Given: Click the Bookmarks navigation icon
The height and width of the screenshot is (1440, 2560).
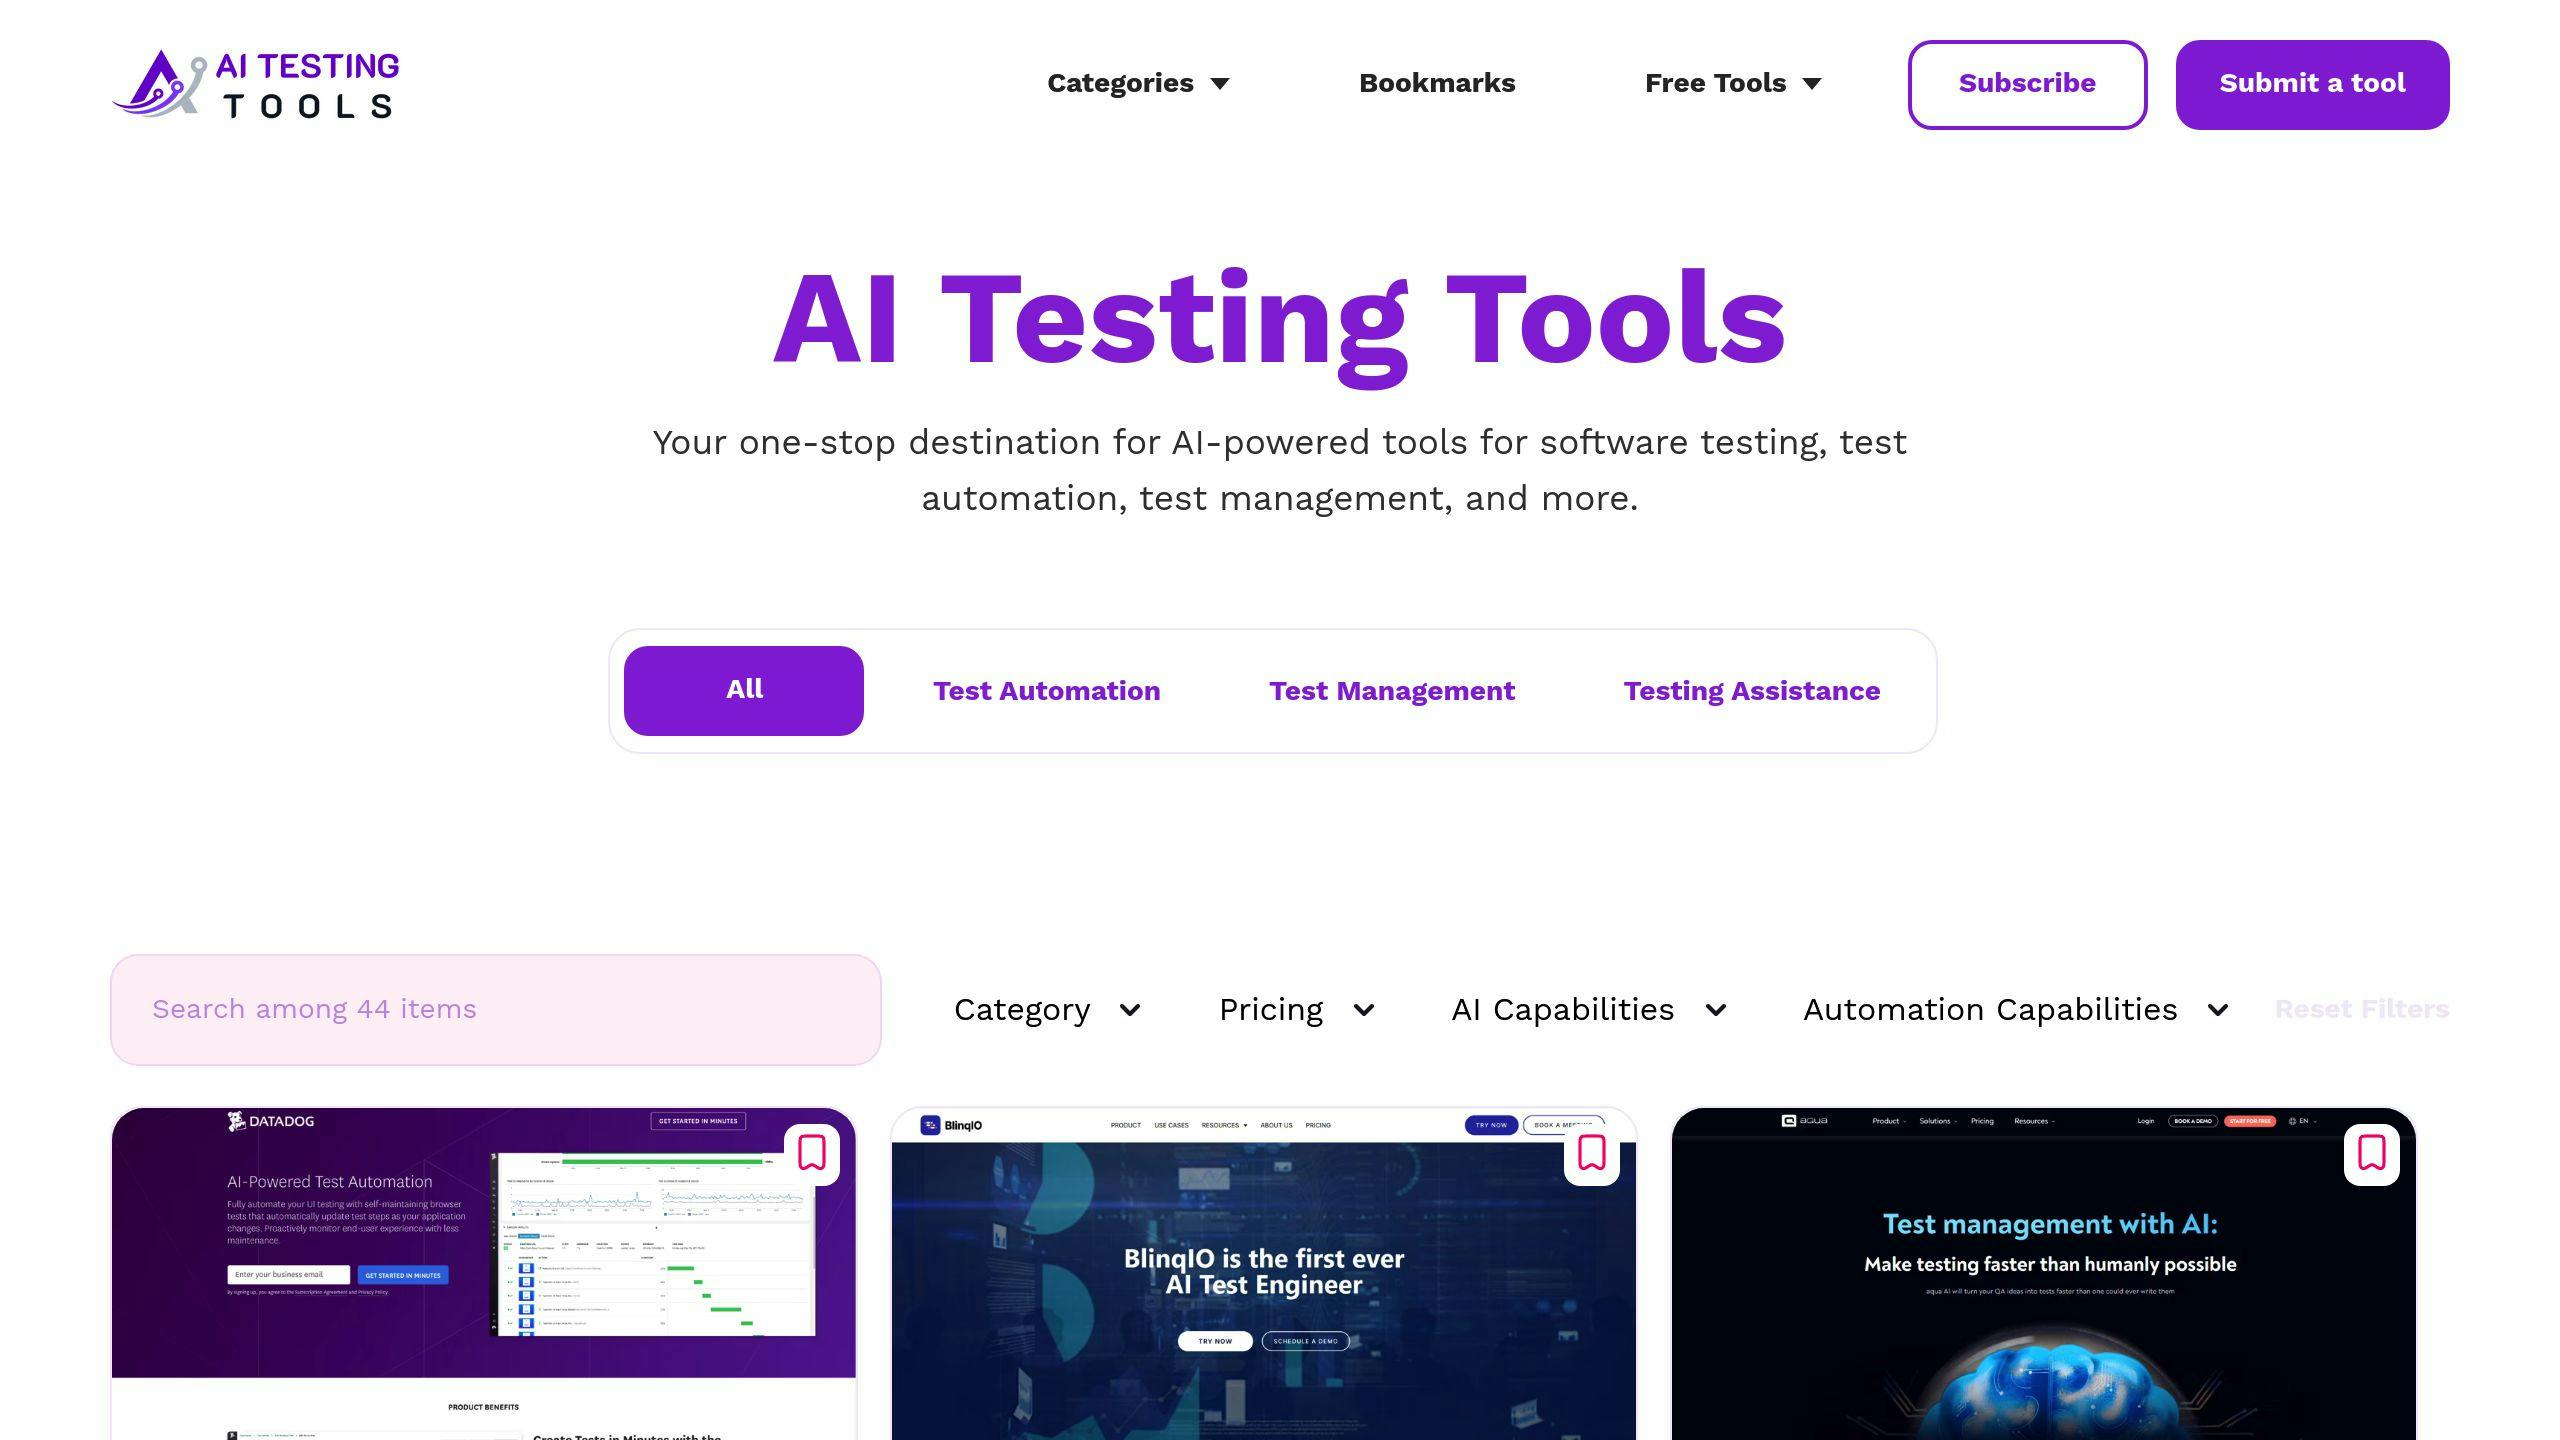Looking at the screenshot, I should click(1436, 83).
